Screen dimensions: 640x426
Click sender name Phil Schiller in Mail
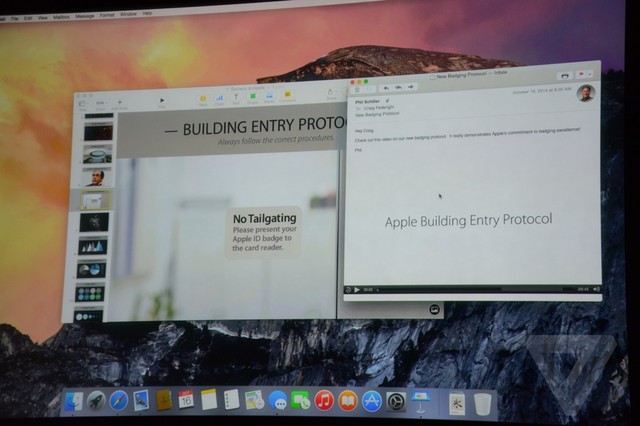tap(367, 102)
